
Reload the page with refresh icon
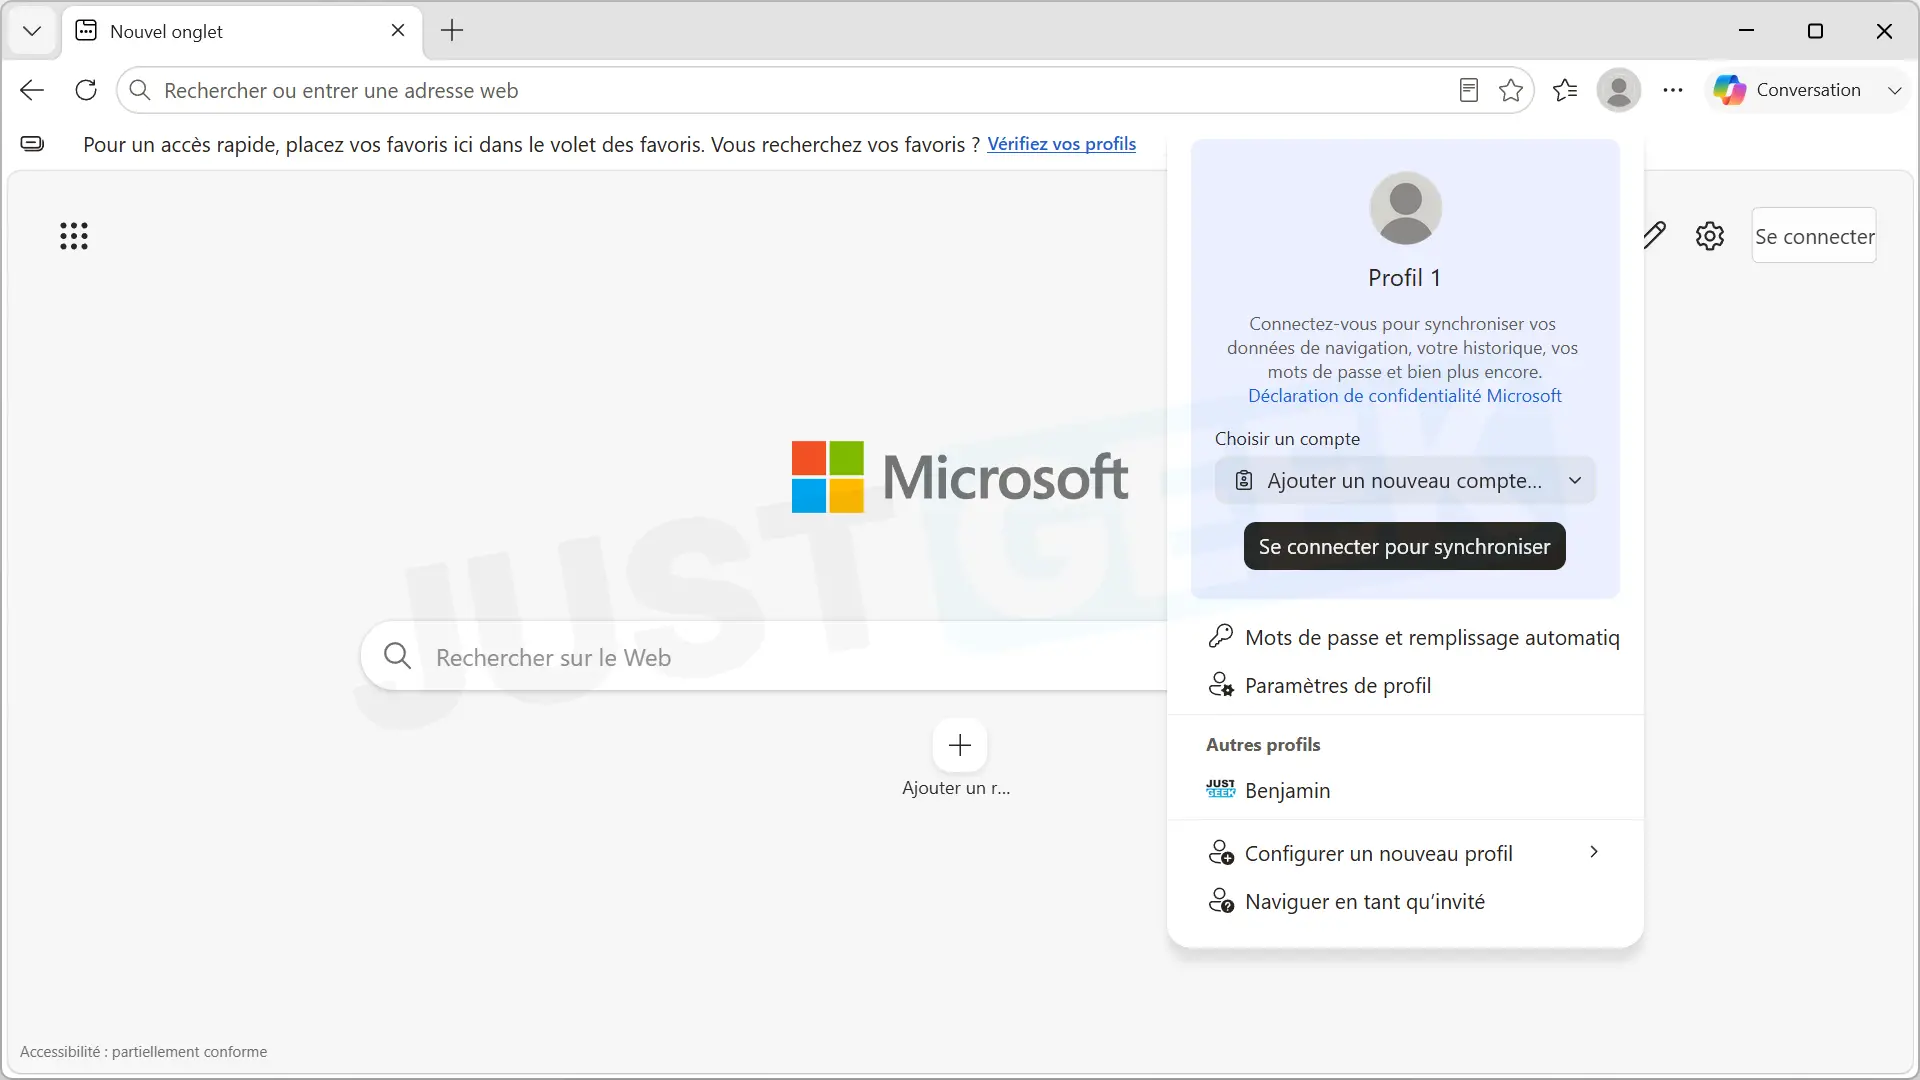point(86,90)
